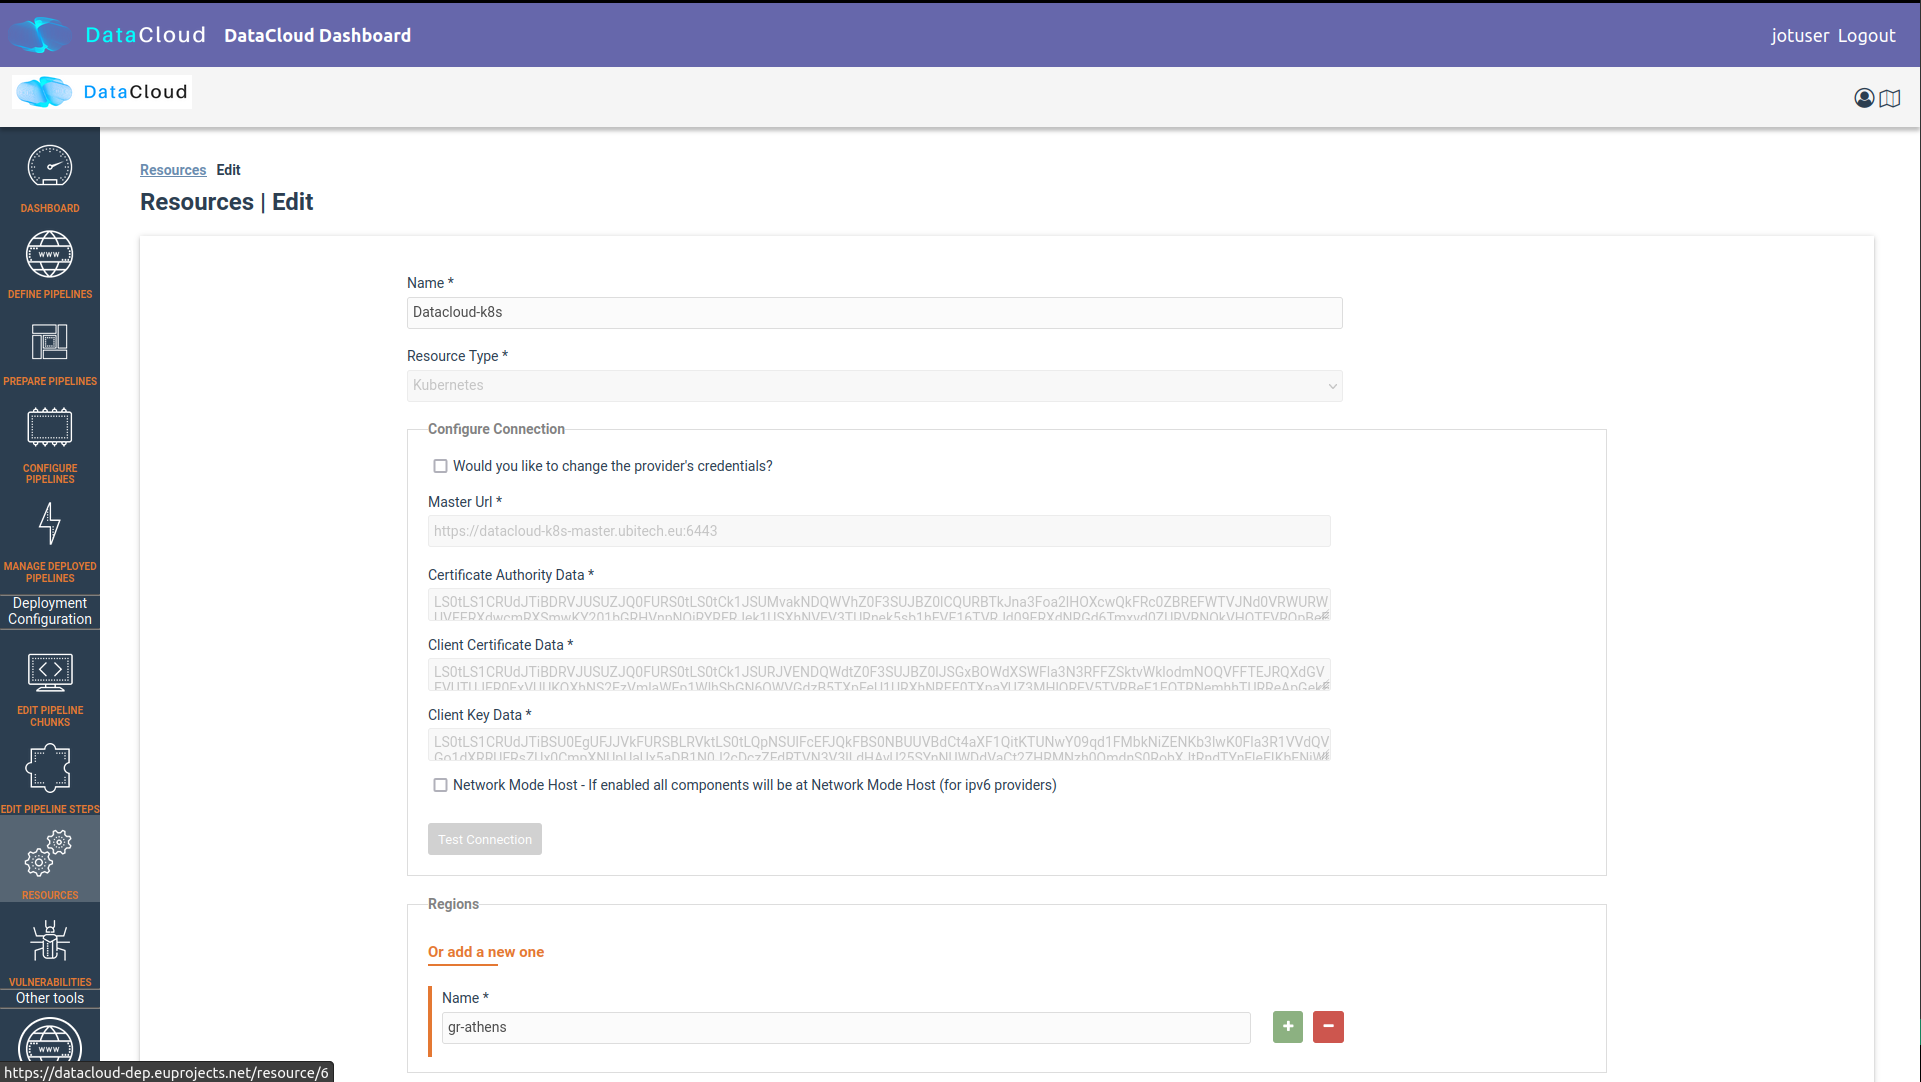Open the Edit Pipeline Chunks code icon
This screenshot has height=1082, width=1921.
click(50, 672)
